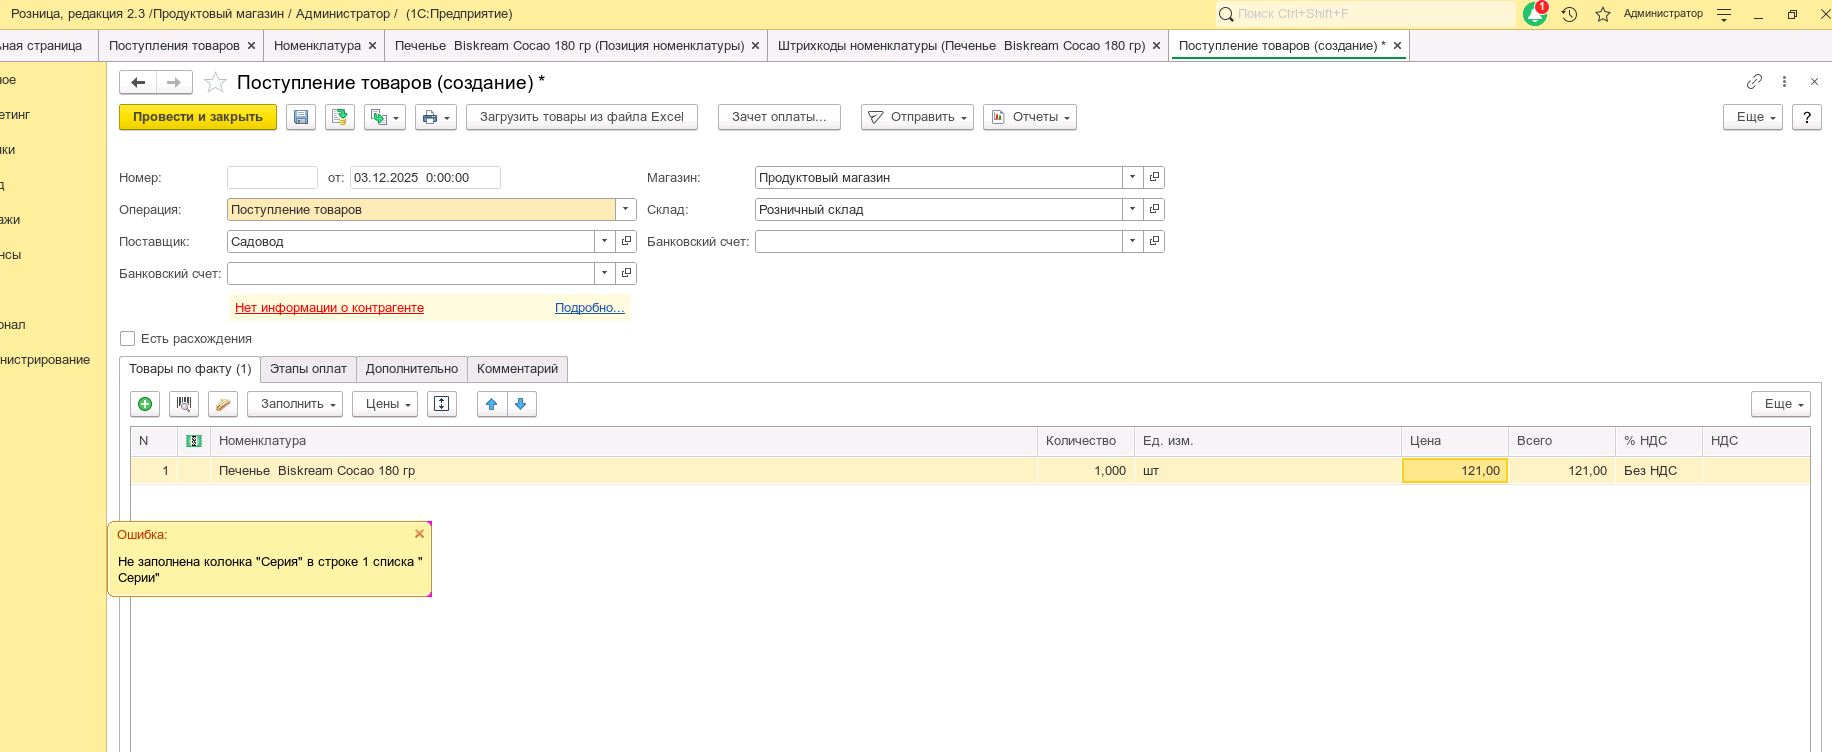The image size is (1832, 752).
Task: Click the barcode search icon in table toolbar
Action: [x=184, y=404]
